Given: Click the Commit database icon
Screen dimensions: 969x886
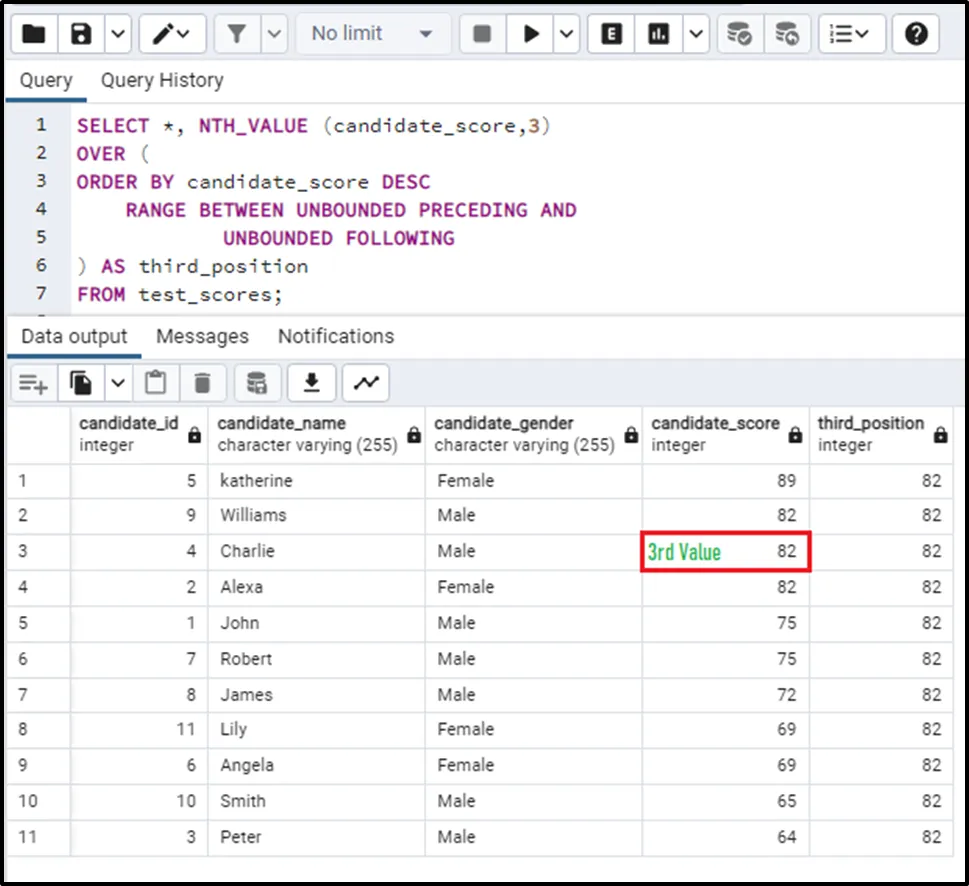Looking at the screenshot, I should 740,34.
